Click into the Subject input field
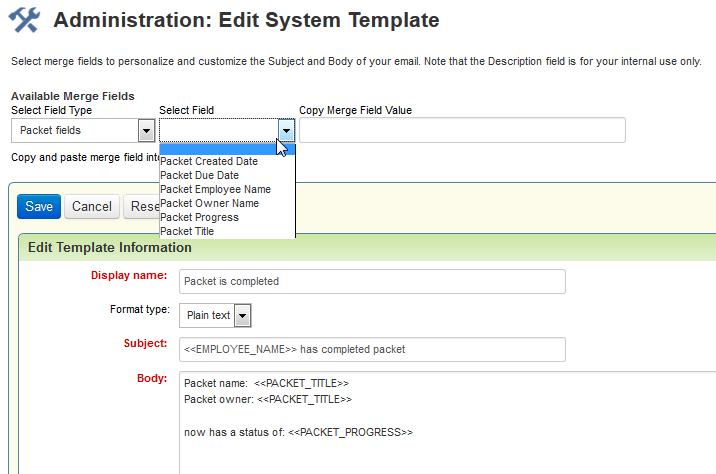Image resolution: width=716 pixels, height=474 pixels. 372,349
